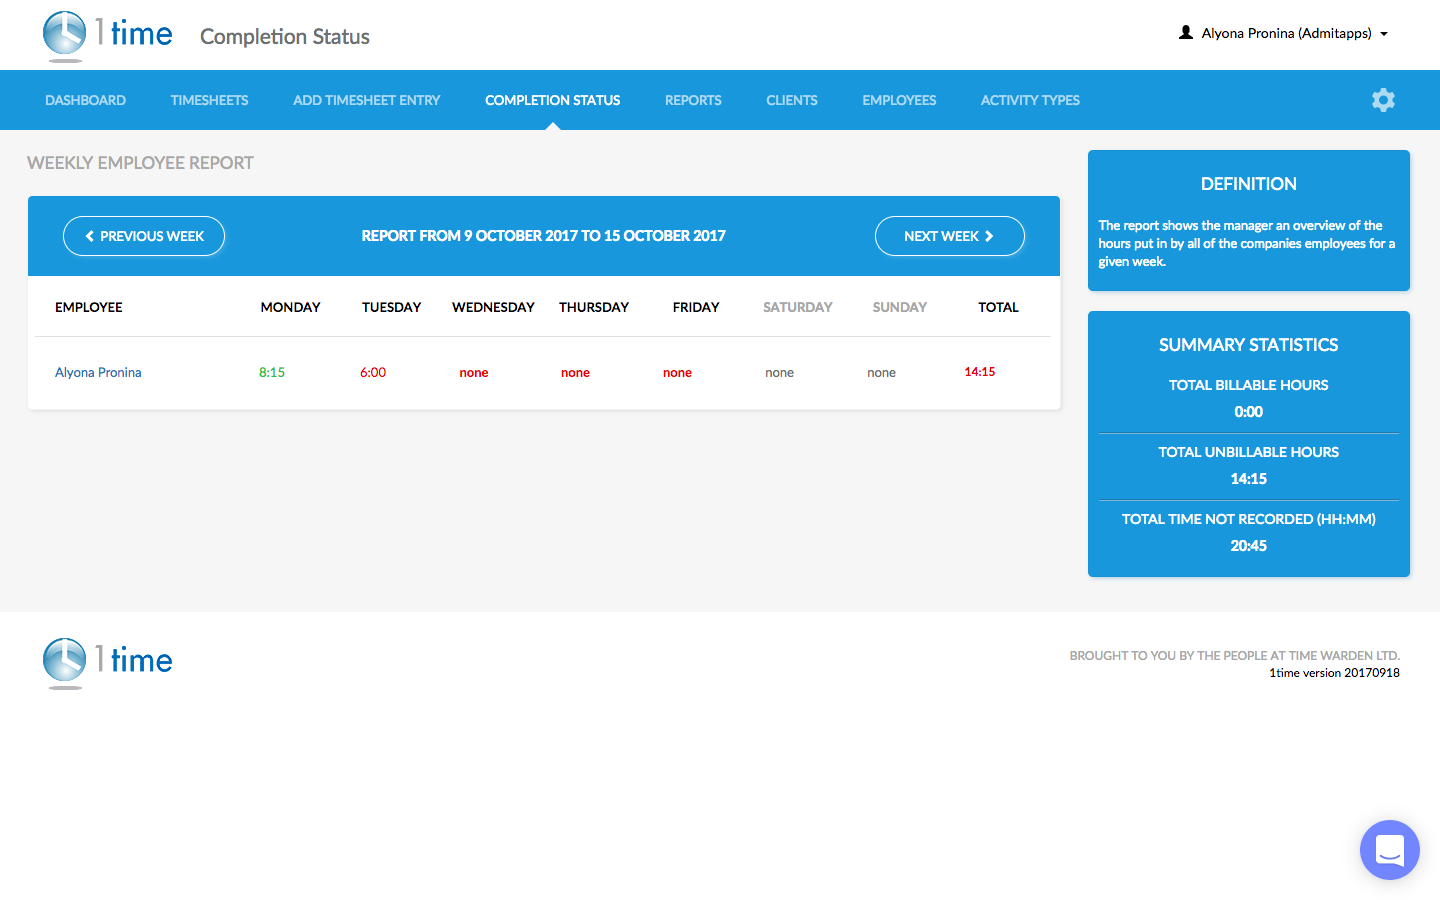
Task: Click the 1time logo in the footer
Action: (x=108, y=662)
